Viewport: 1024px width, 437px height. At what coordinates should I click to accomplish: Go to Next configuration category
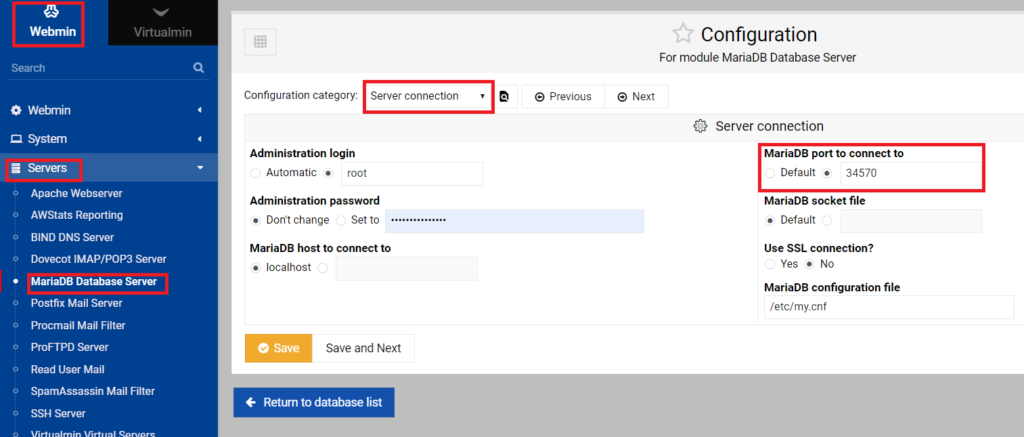pos(636,97)
